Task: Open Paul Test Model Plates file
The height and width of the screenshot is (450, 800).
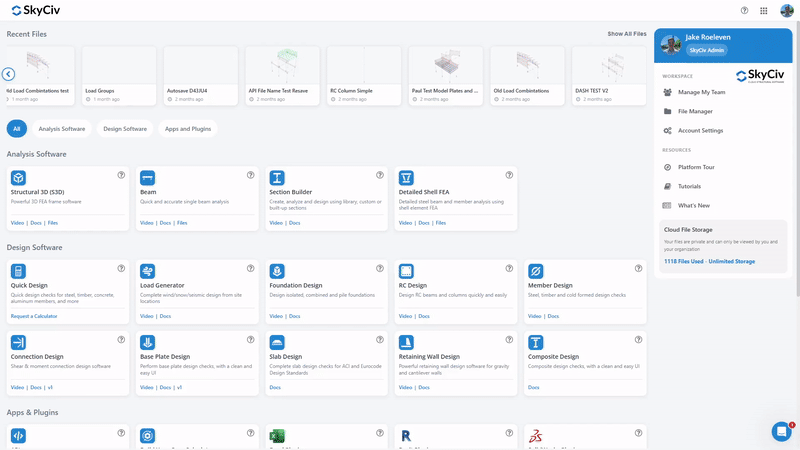Action: [x=446, y=76]
